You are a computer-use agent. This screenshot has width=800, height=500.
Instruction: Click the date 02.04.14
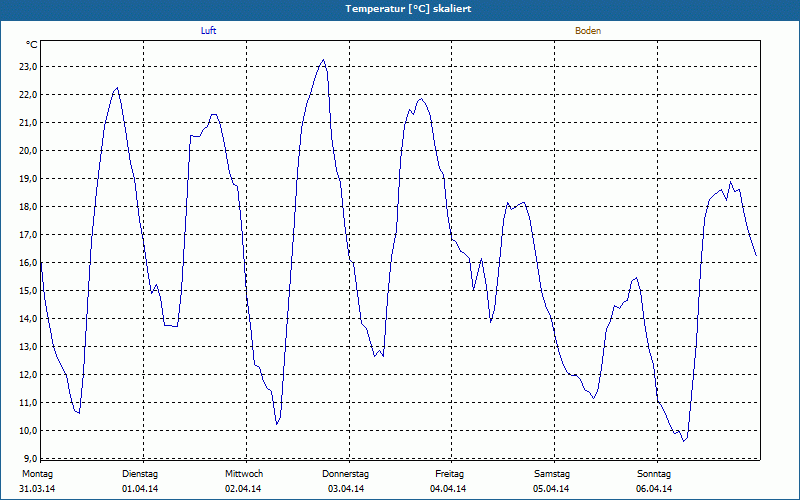click(x=243, y=489)
